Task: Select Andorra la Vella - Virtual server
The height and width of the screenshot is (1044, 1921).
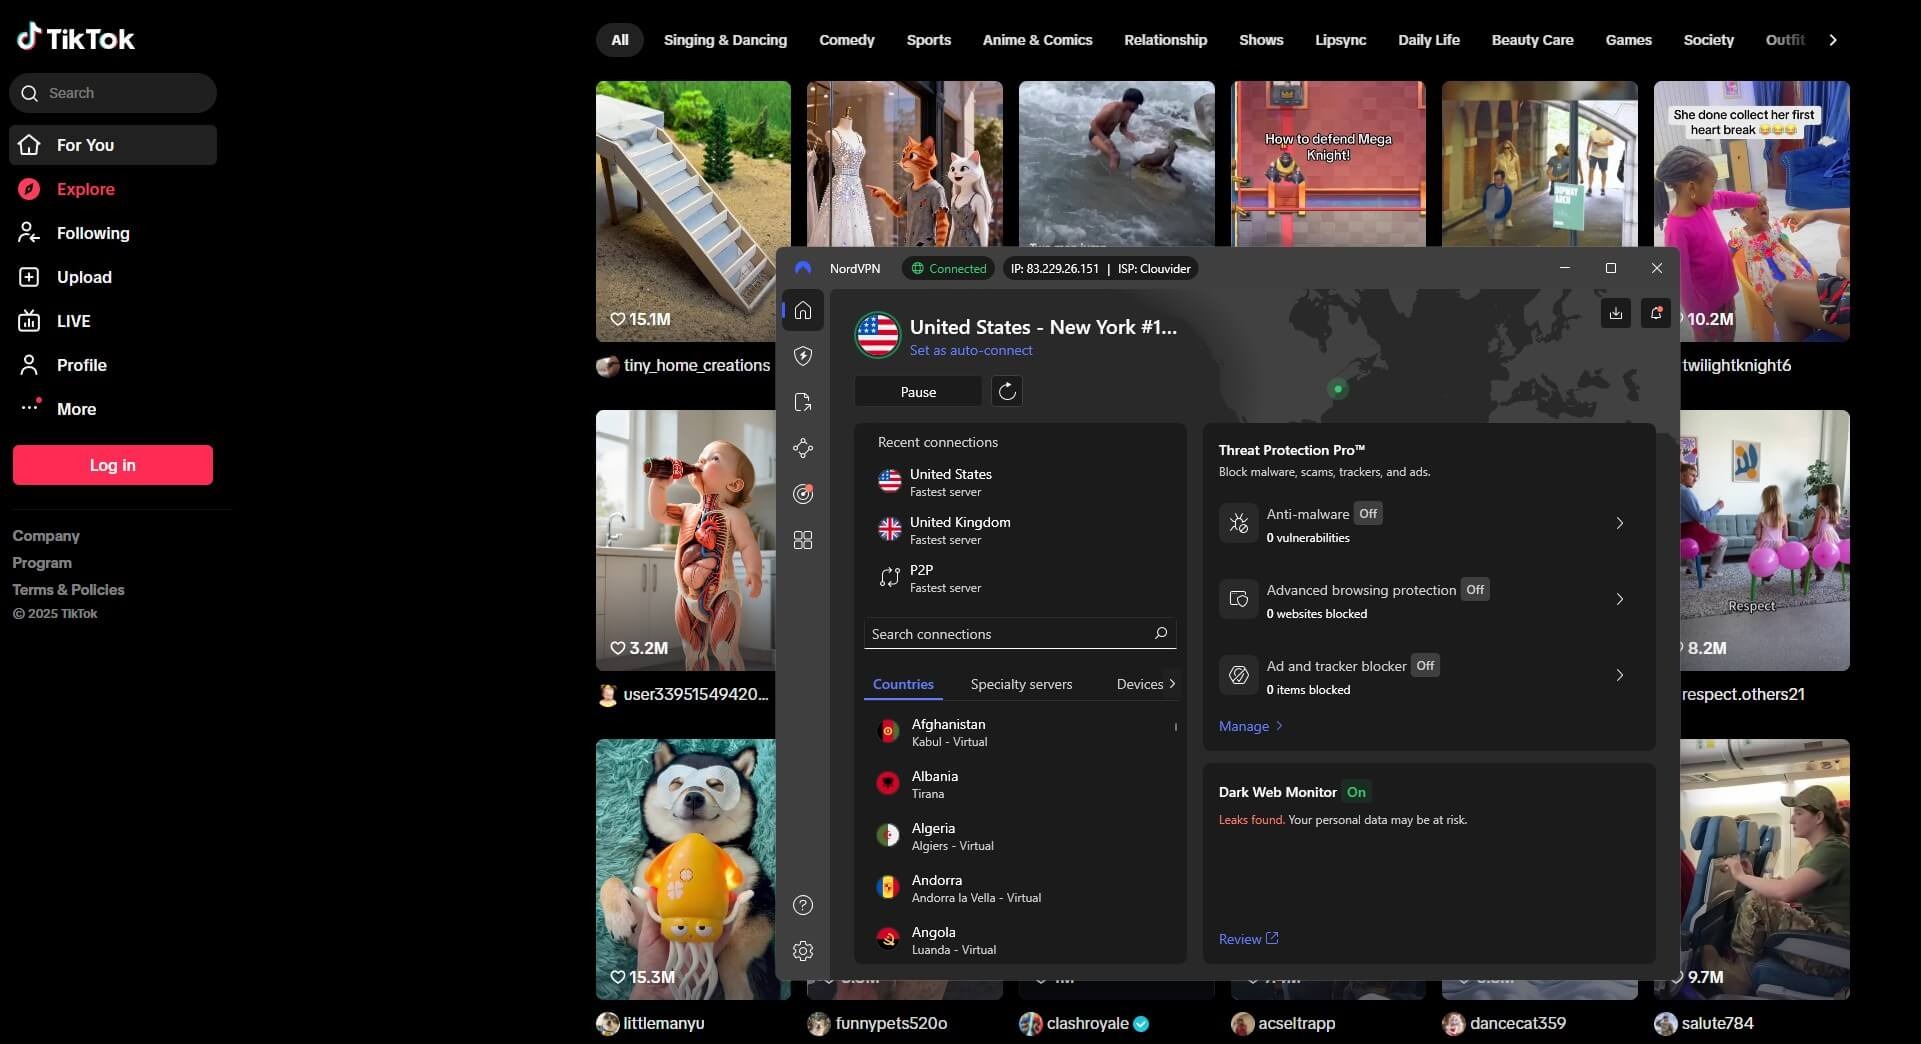Action: coord(1020,888)
